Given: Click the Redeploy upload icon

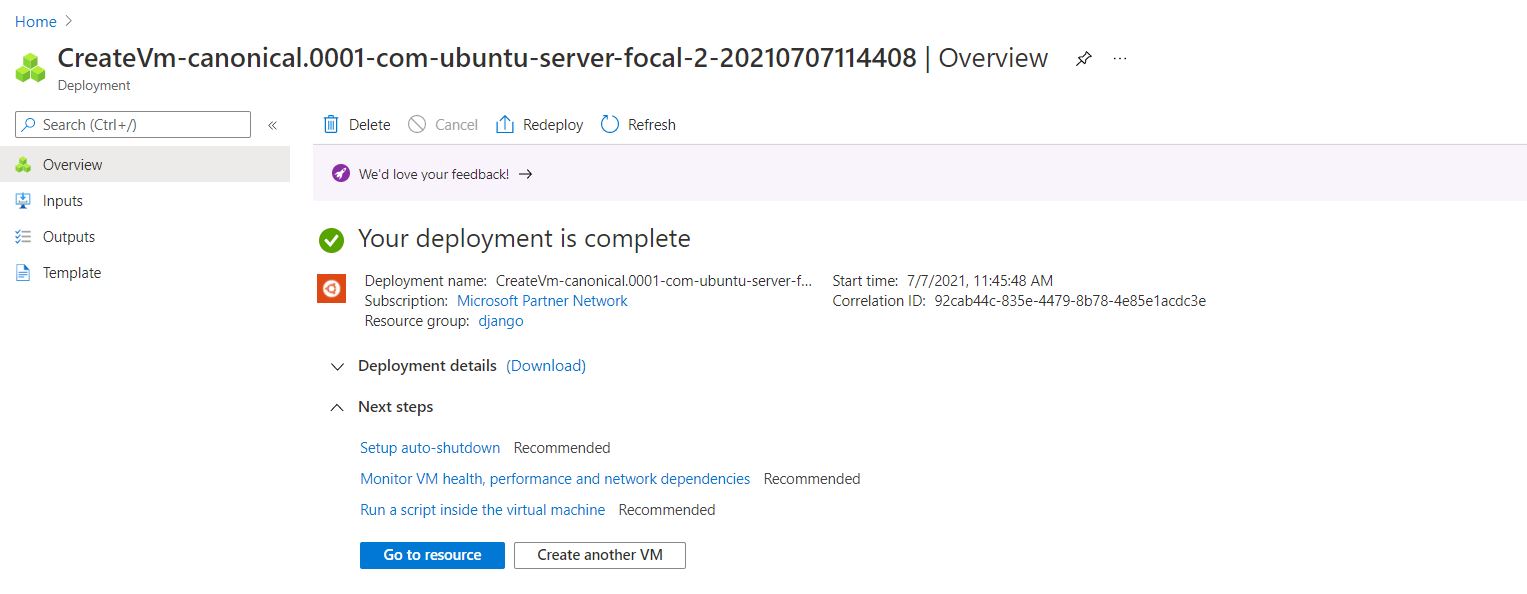Looking at the screenshot, I should pos(505,125).
